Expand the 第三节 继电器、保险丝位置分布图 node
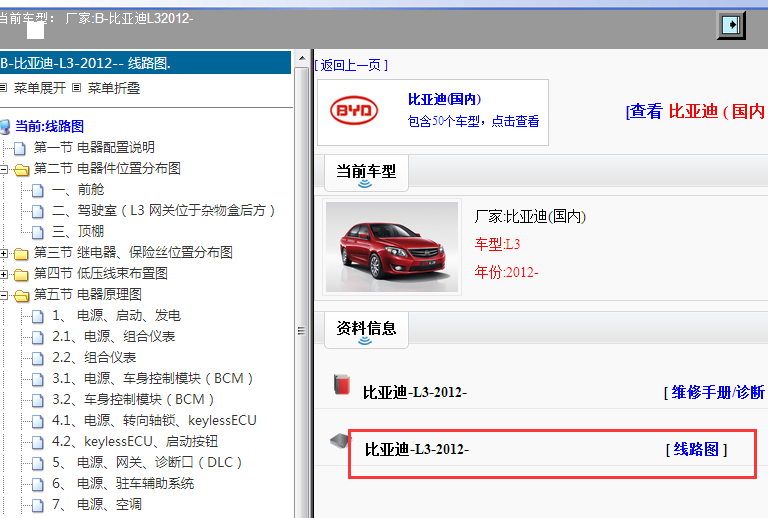The height and width of the screenshot is (518, 768). [x=4, y=253]
